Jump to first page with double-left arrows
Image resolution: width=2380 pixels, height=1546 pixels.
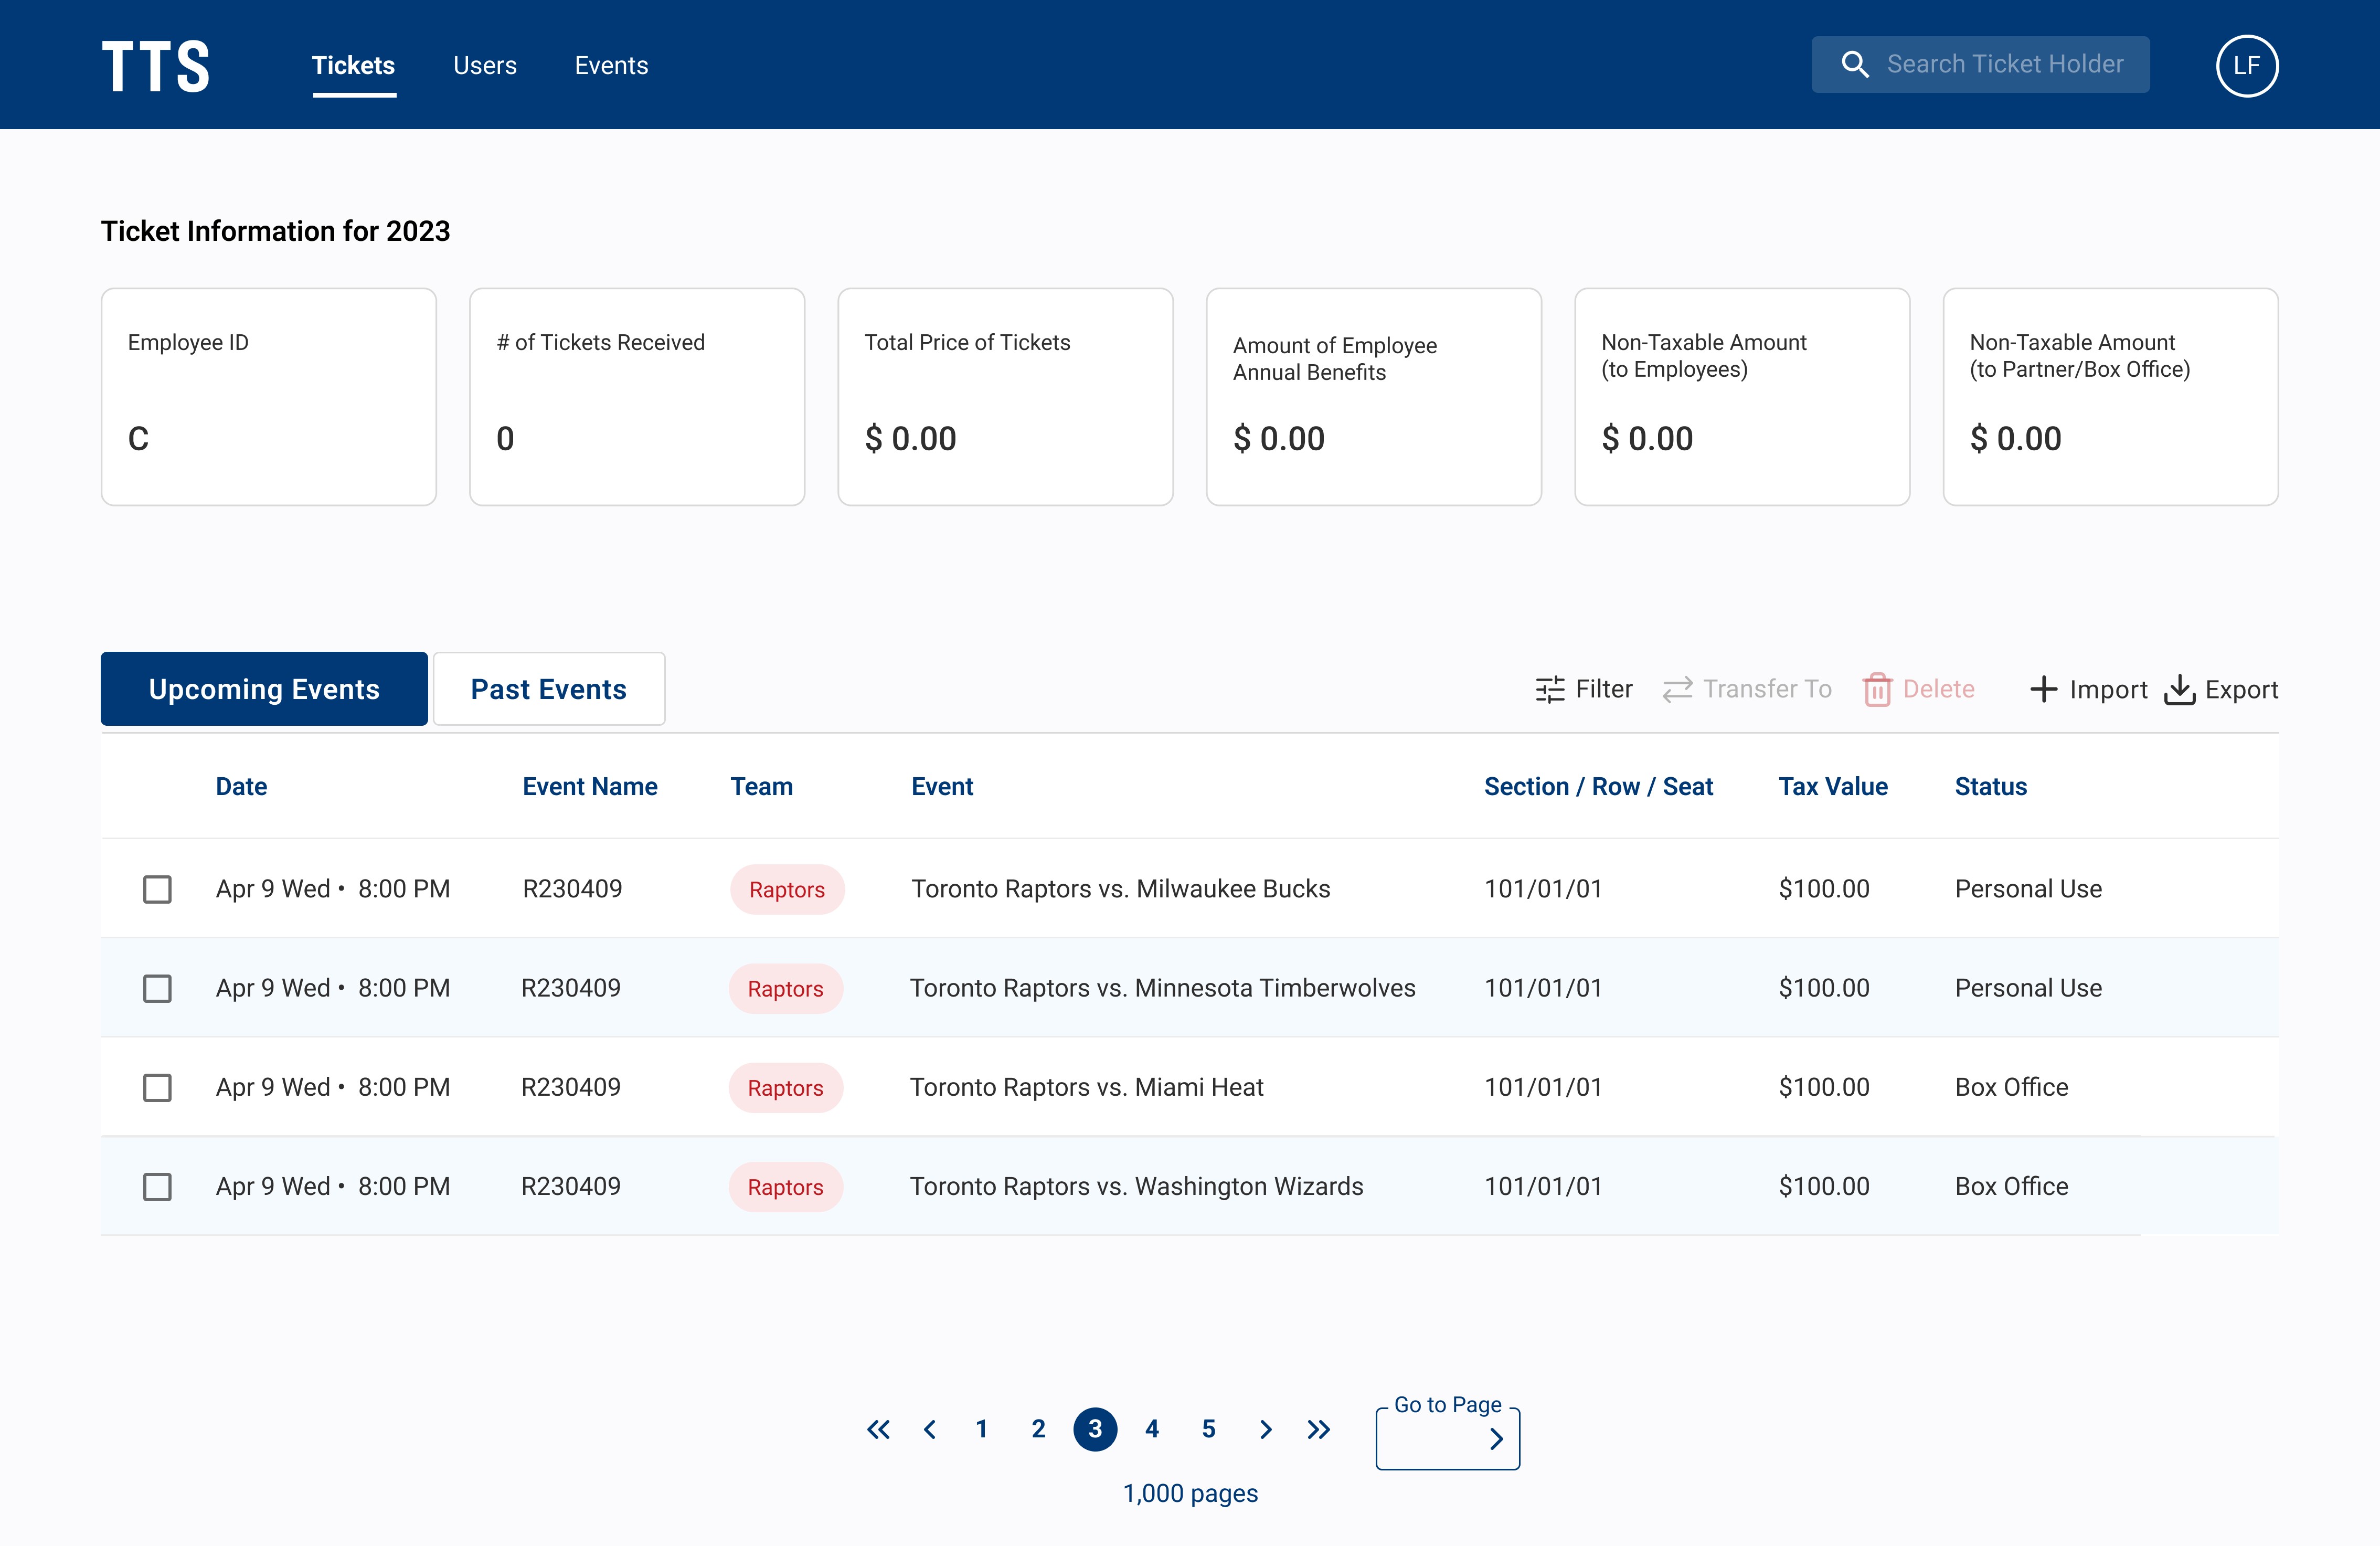[x=878, y=1429]
